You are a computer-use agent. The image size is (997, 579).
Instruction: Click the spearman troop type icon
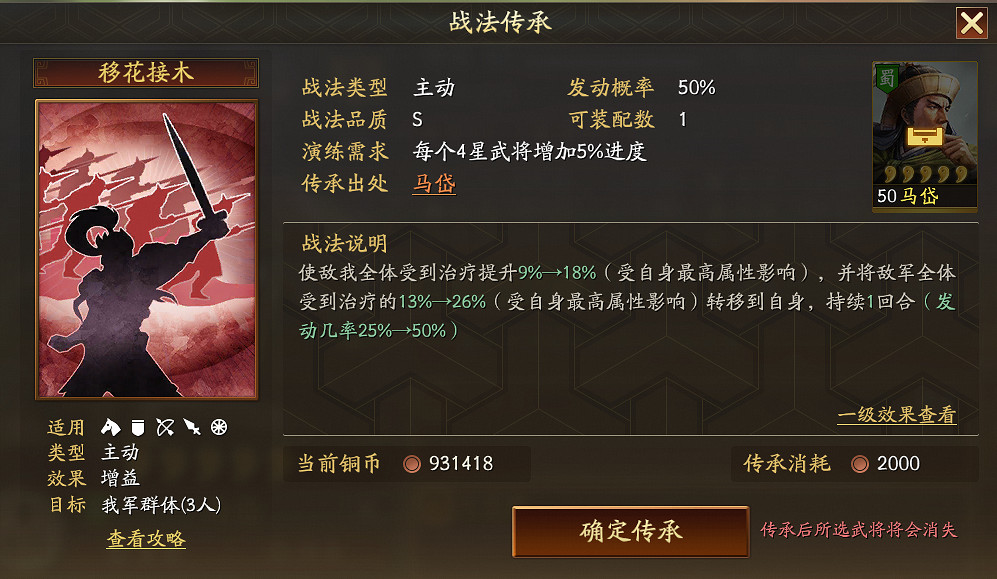192,427
